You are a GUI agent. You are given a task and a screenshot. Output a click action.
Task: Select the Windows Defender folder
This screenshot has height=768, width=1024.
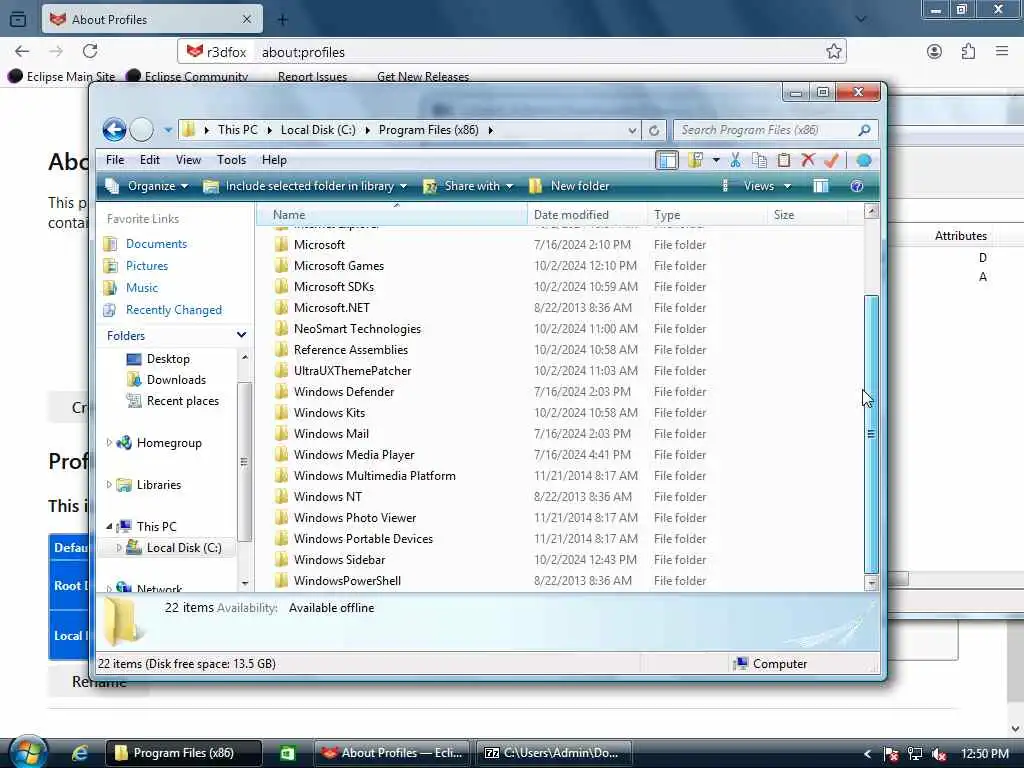[344, 392]
